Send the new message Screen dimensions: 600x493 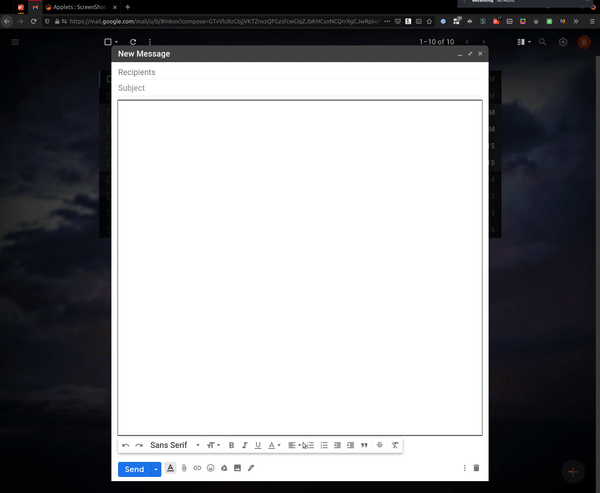134,469
